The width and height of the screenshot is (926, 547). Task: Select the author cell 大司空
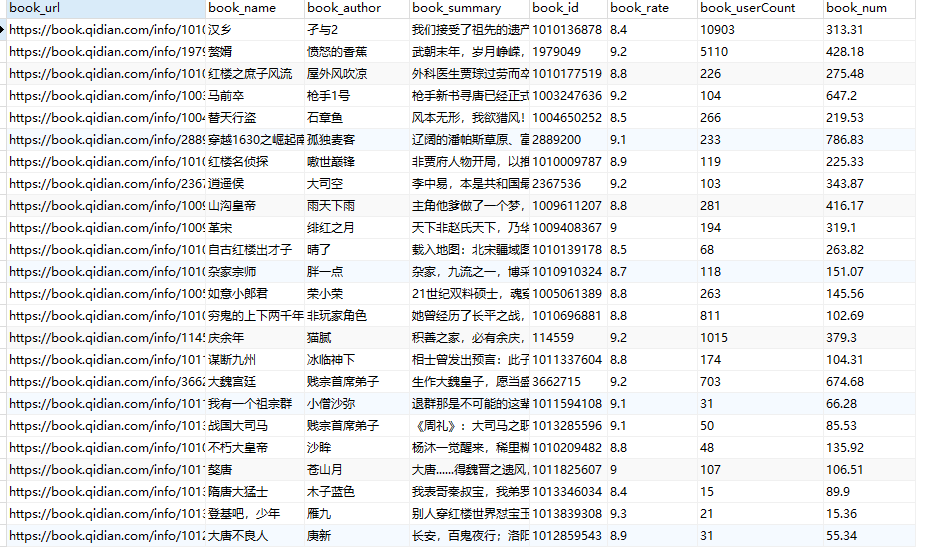357,184
